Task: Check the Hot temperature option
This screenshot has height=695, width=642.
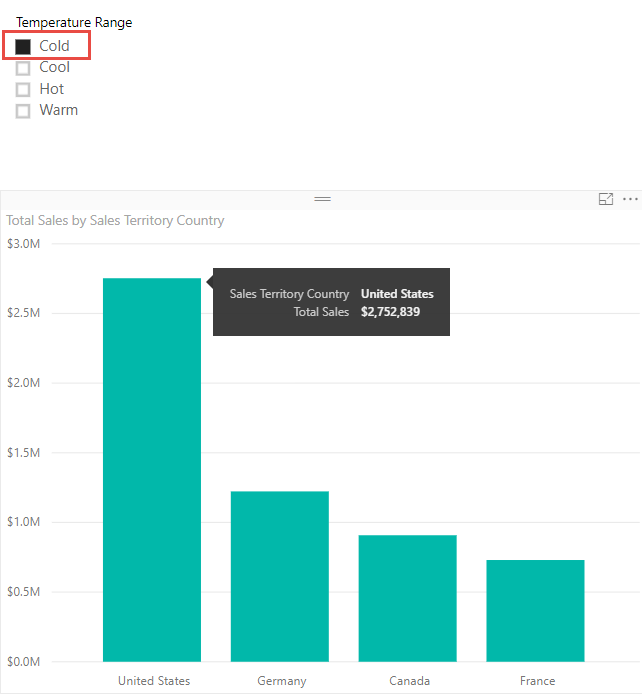Action: pos(23,90)
